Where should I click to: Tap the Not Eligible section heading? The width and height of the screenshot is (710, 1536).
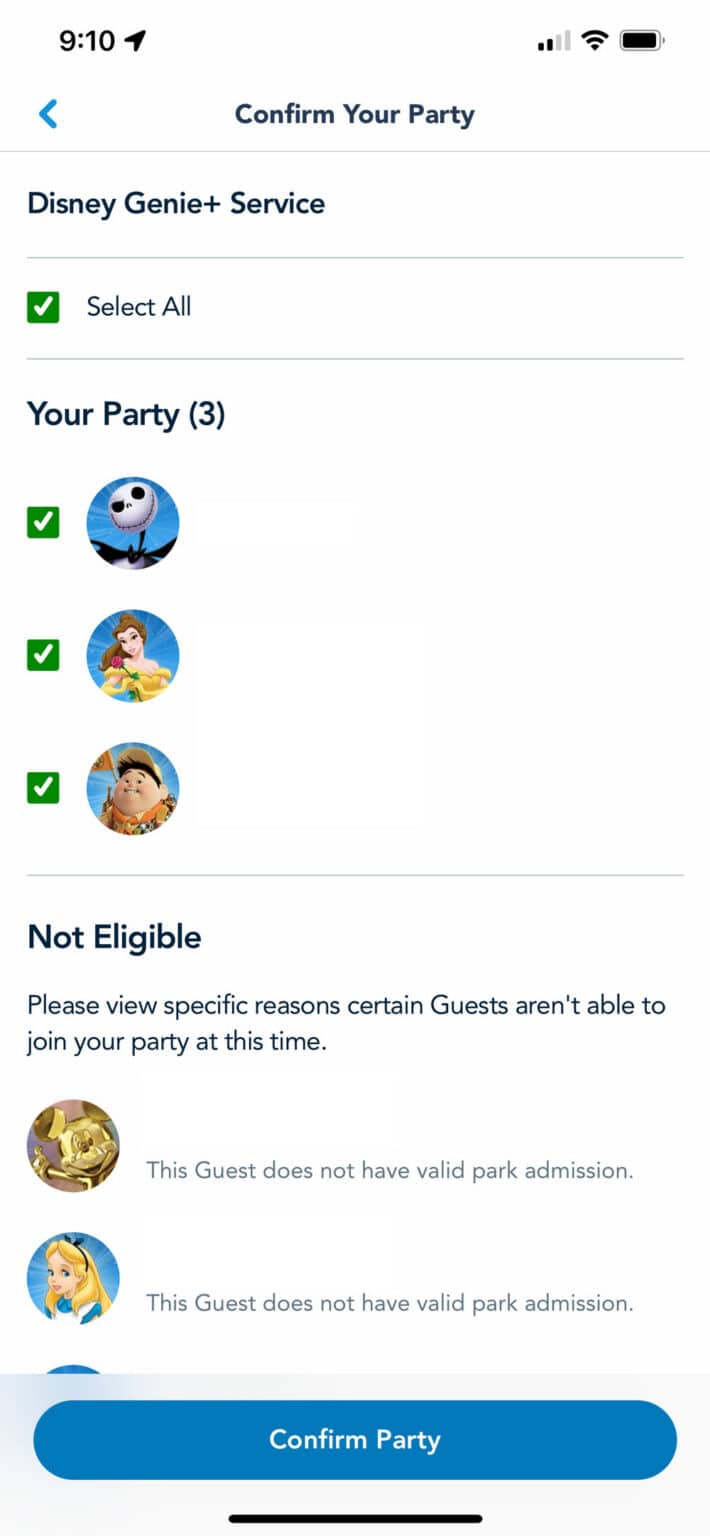113,937
